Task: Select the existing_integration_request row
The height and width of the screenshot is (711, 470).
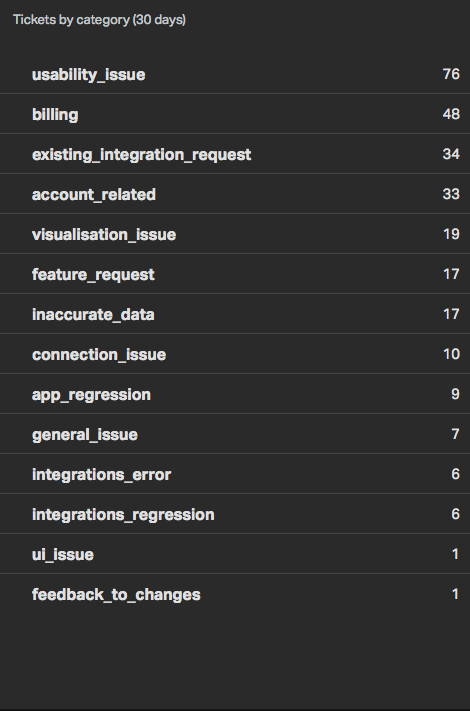Action: 235,154
